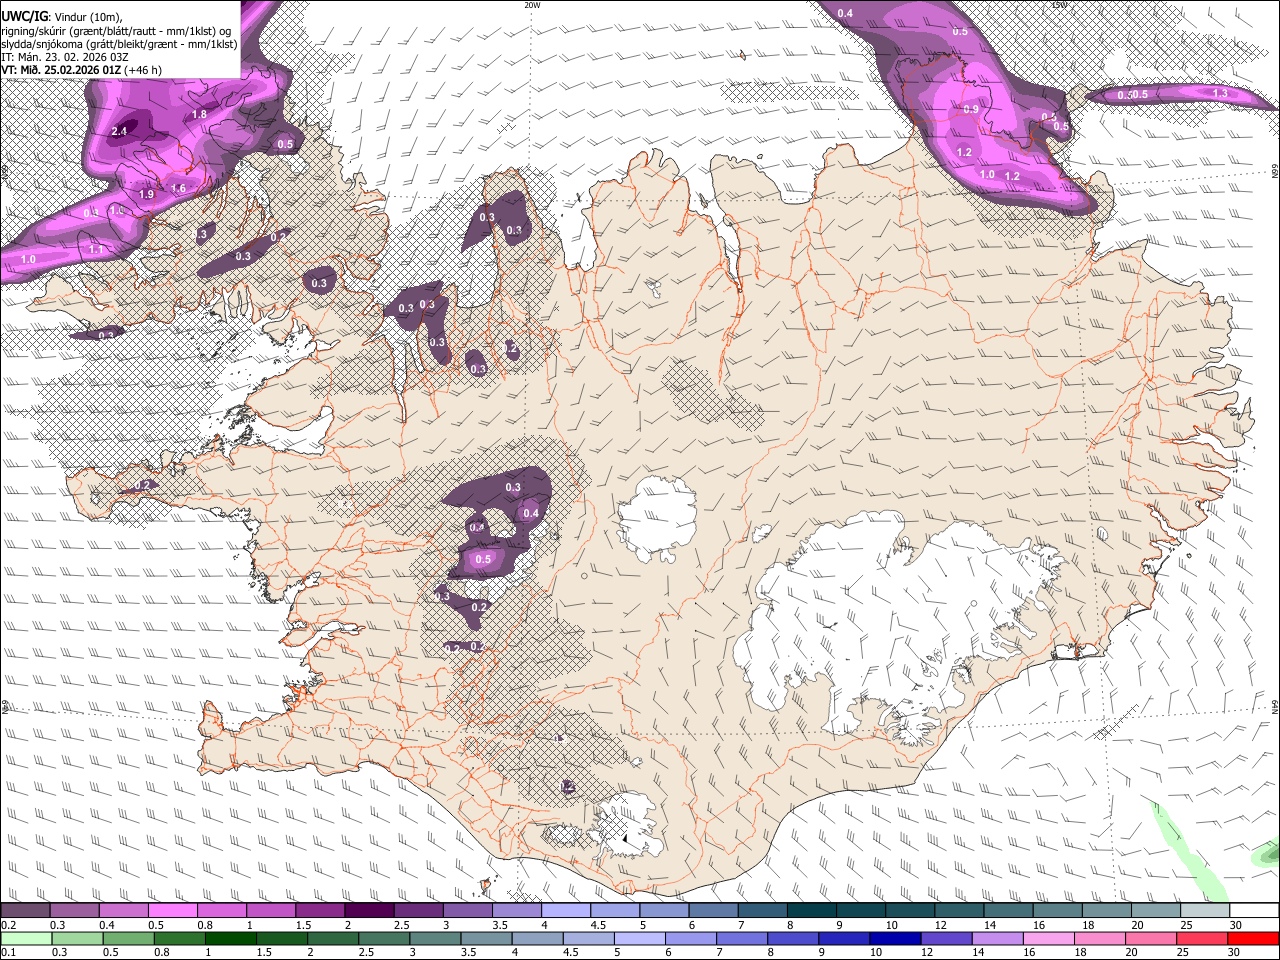Click the 0.4 label under the snow legend

[x=106, y=925]
